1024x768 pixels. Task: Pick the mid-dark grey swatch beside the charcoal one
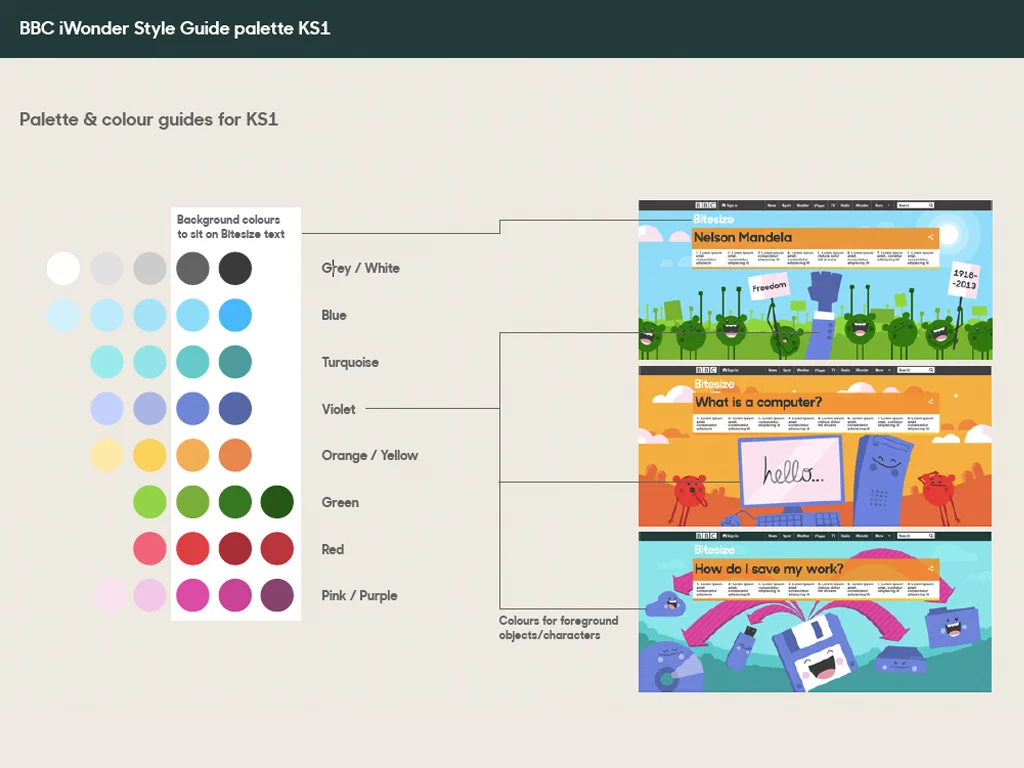(193, 268)
